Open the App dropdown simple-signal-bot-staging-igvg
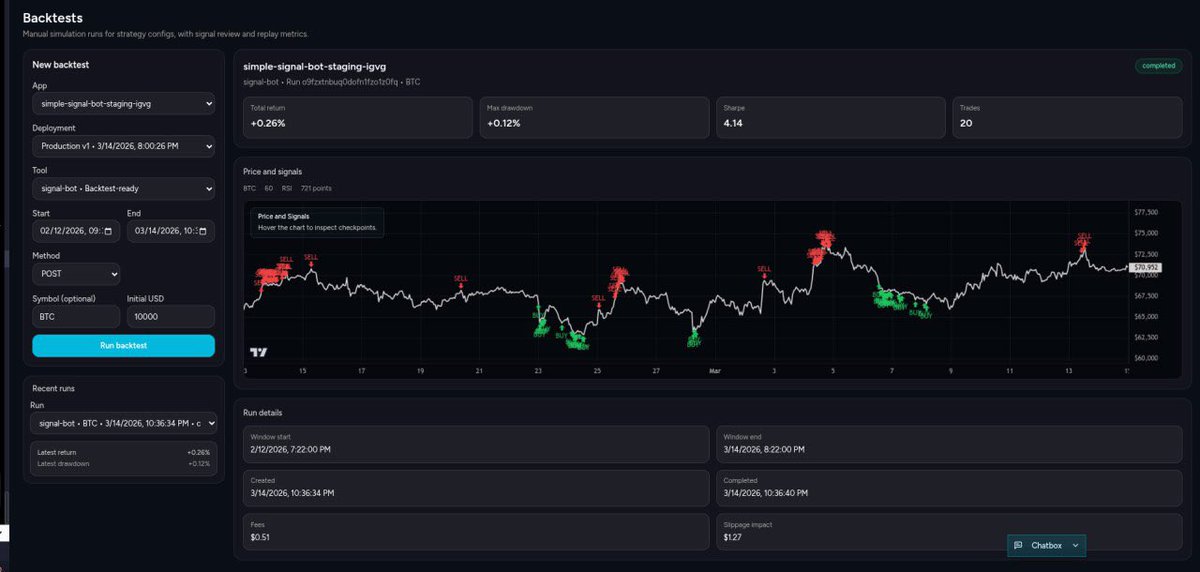 click(x=123, y=103)
